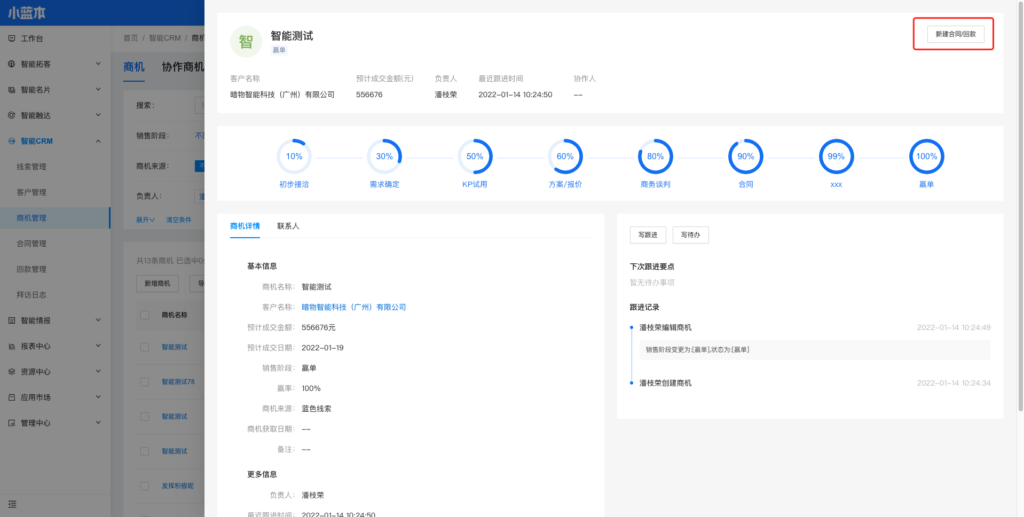Collapse the 智能CRM sidebar section
The image size is (1024, 517).
(55, 141)
